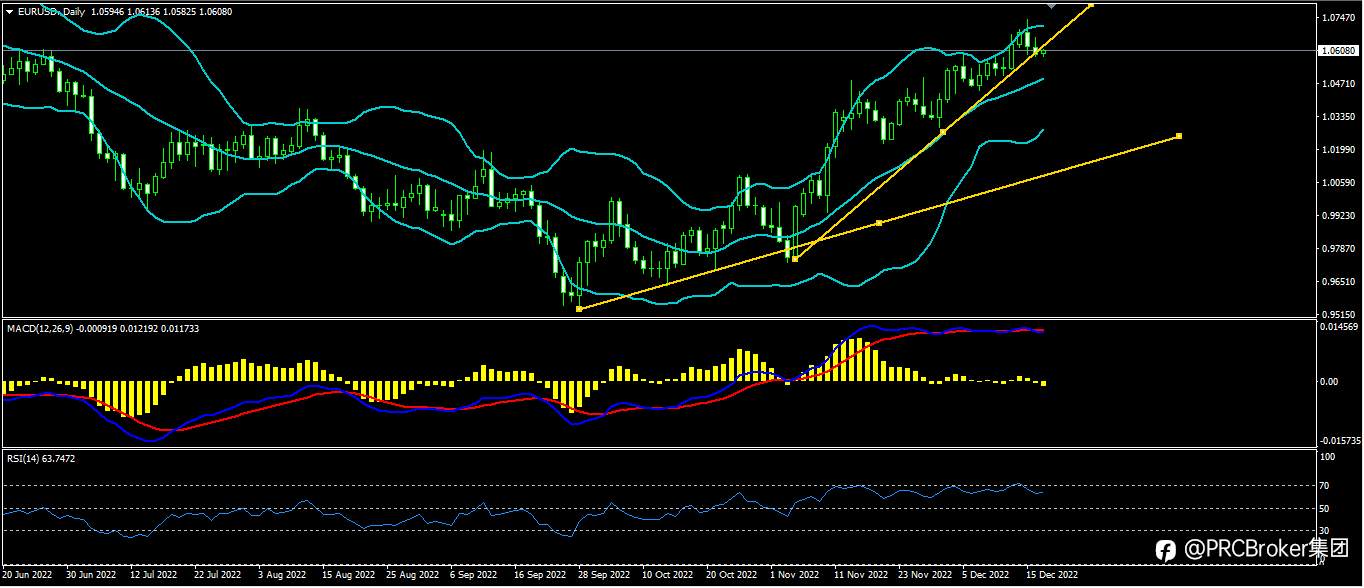
Task: Click date label 20 Jun 2022
Action: [27, 576]
